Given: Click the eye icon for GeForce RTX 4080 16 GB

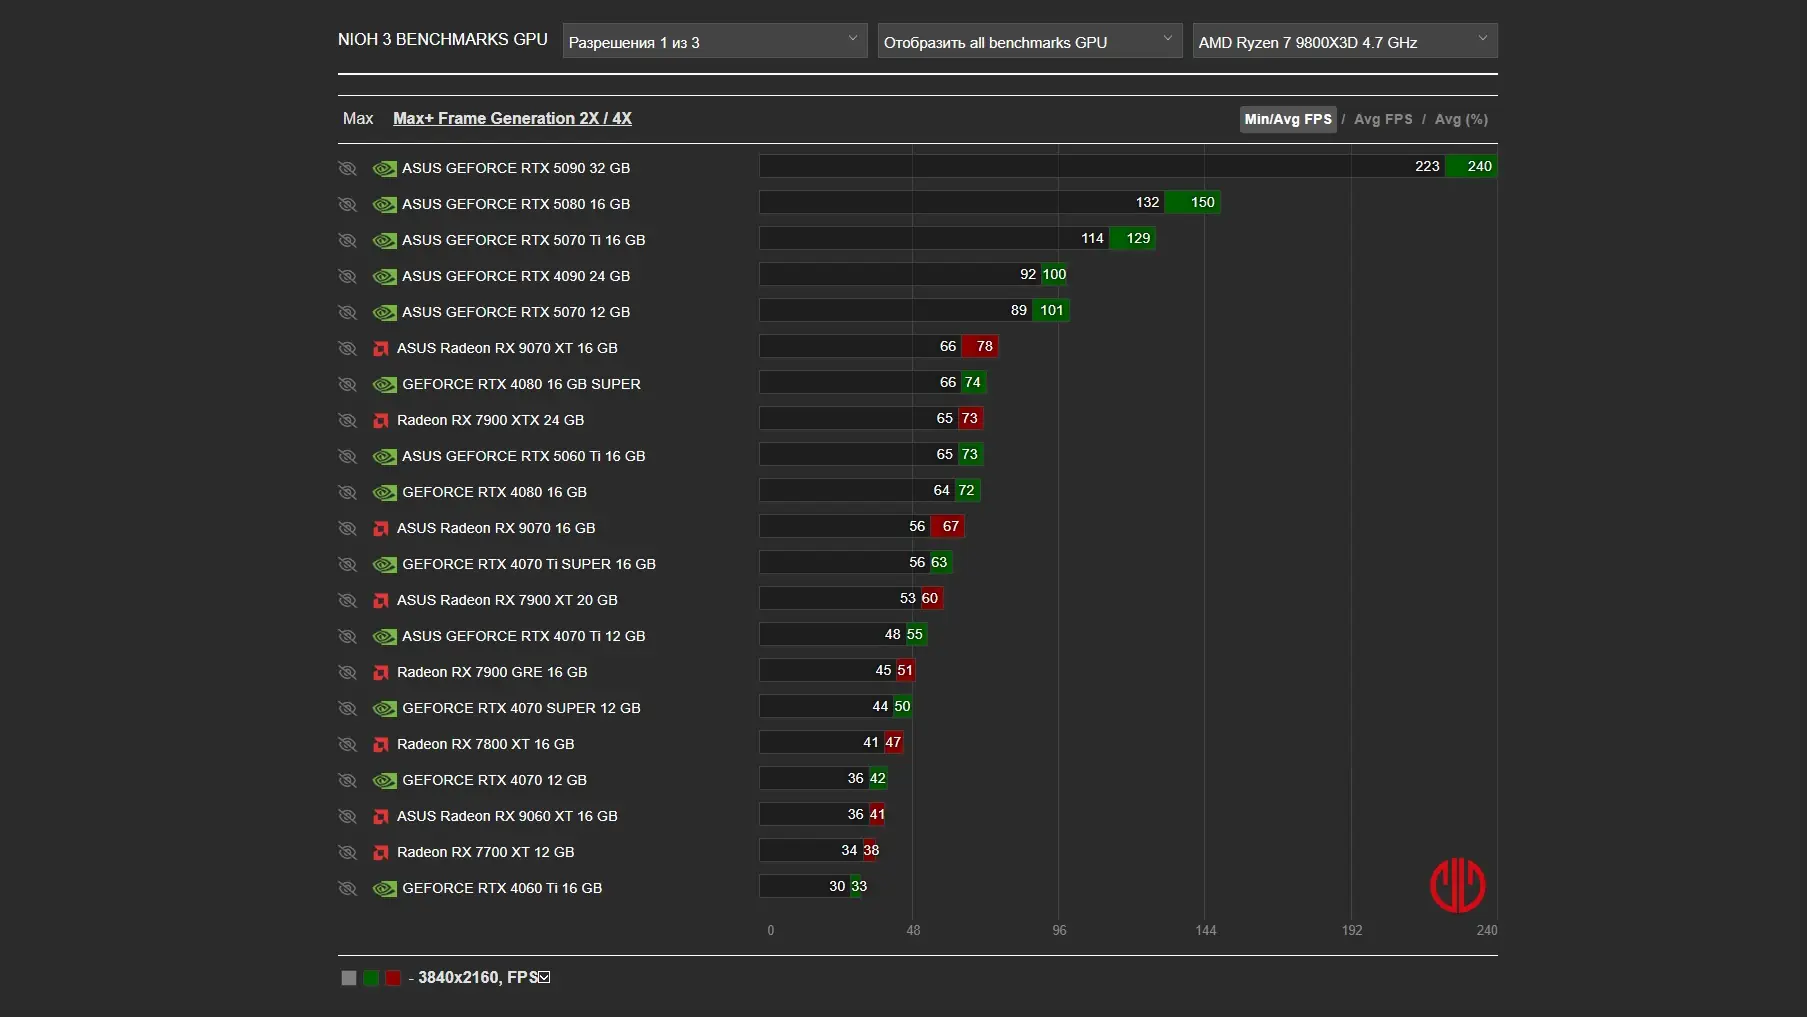Looking at the screenshot, I should (x=347, y=492).
